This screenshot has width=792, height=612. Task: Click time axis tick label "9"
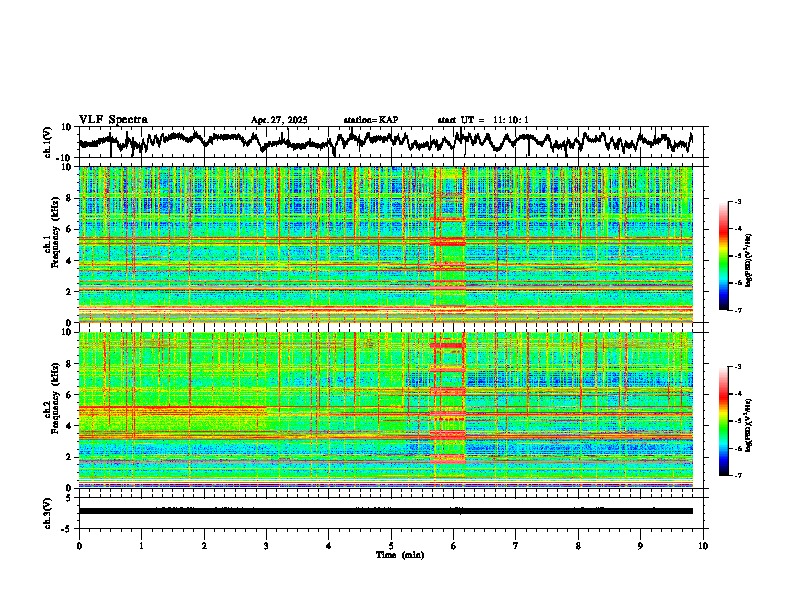[640, 546]
